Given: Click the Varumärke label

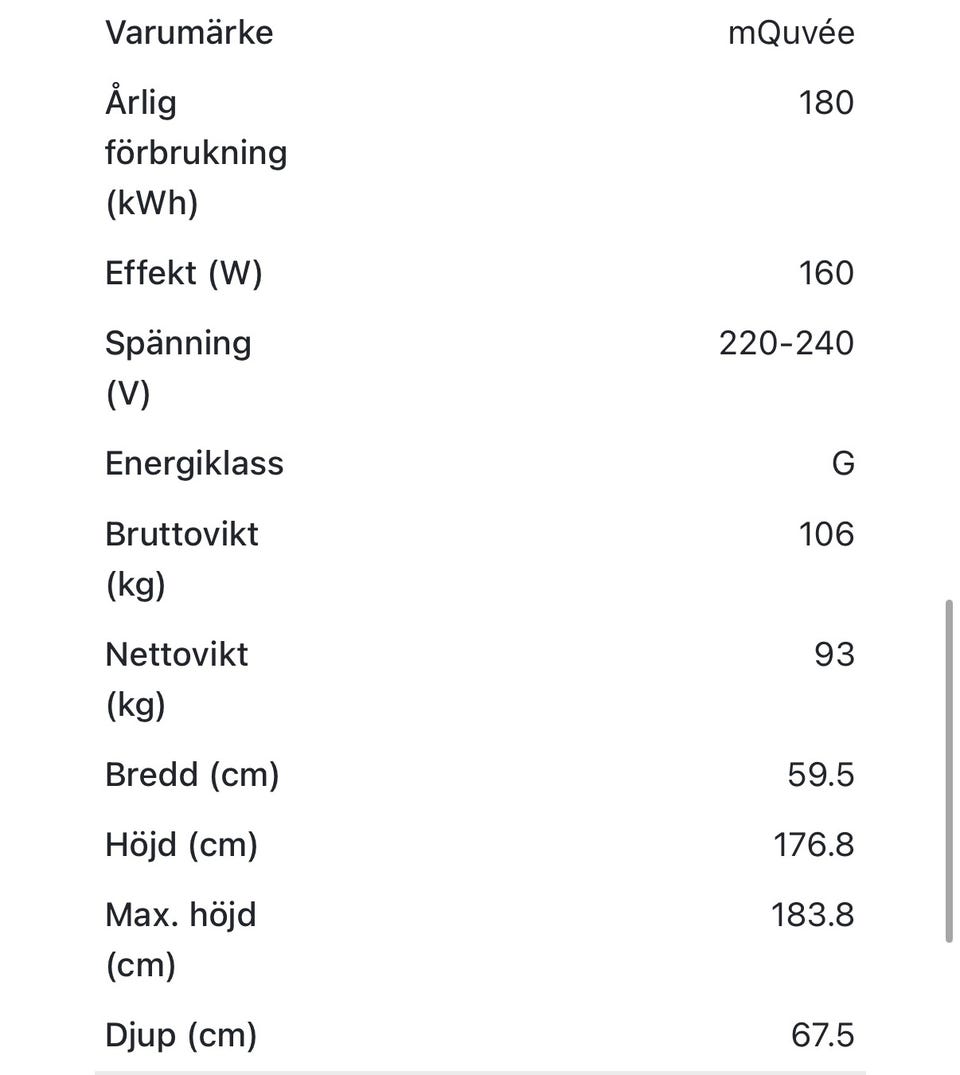Looking at the screenshot, I should tap(189, 32).
